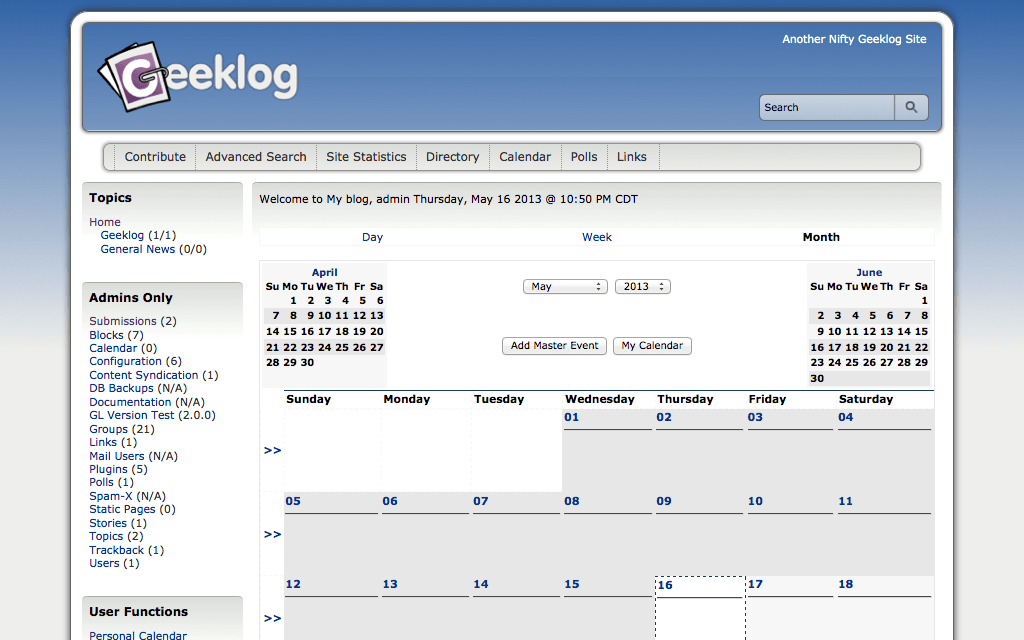Click inside the Search text field
This screenshot has height=640, width=1024.
(826, 107)
